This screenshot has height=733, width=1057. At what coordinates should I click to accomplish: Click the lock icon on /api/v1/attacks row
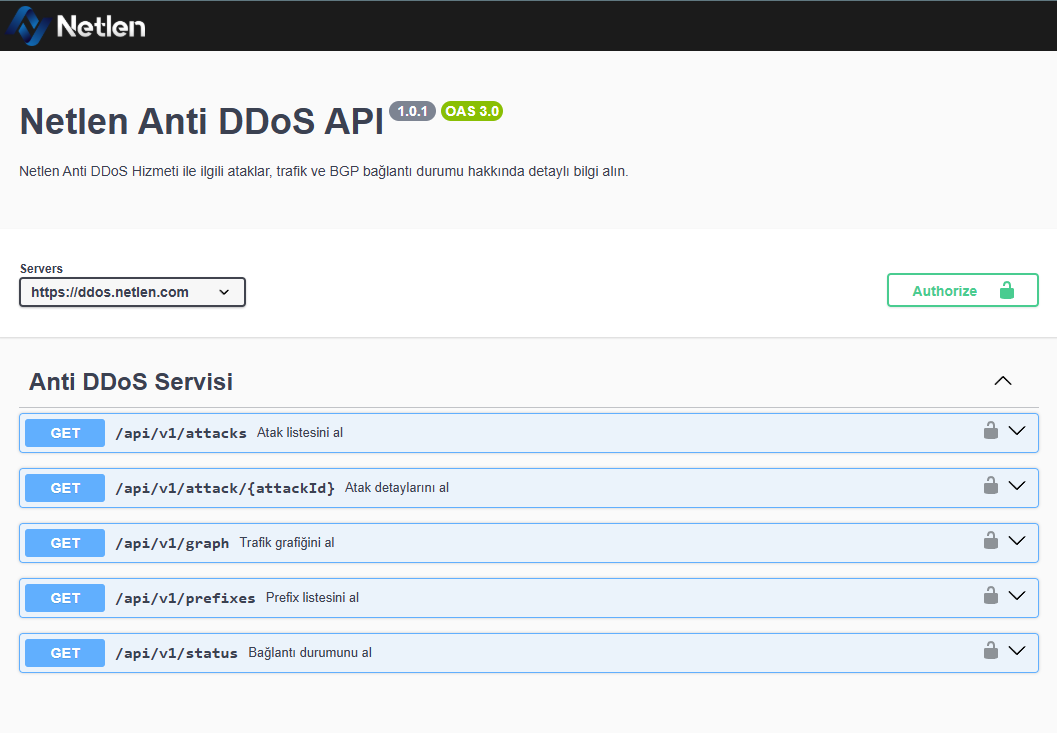click(x=990, y=430)
